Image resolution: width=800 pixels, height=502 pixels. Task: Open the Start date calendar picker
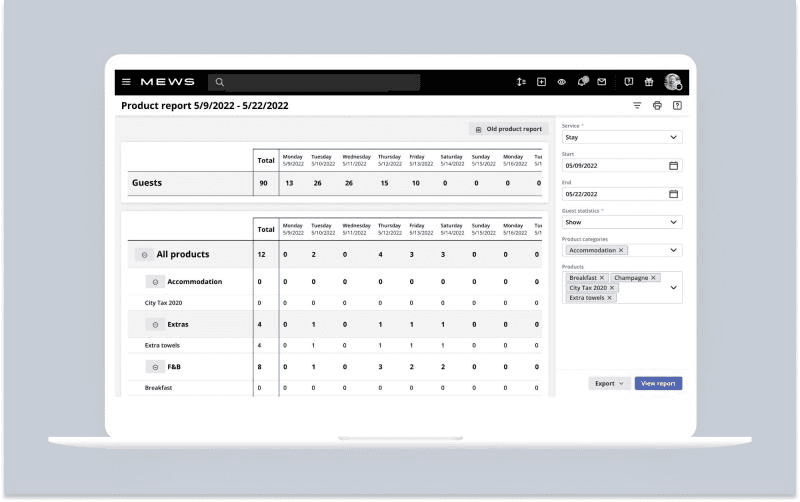tap(673, 165)
